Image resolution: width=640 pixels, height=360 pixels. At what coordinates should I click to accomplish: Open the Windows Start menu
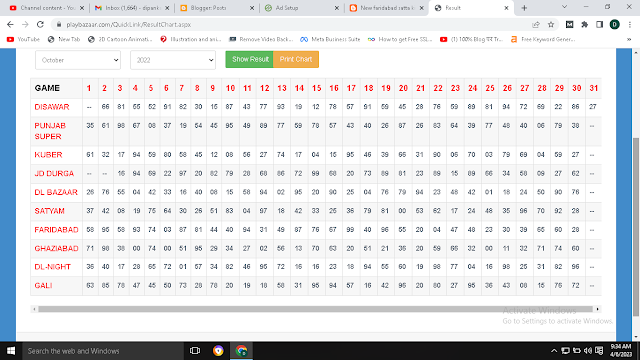point(11,351)
